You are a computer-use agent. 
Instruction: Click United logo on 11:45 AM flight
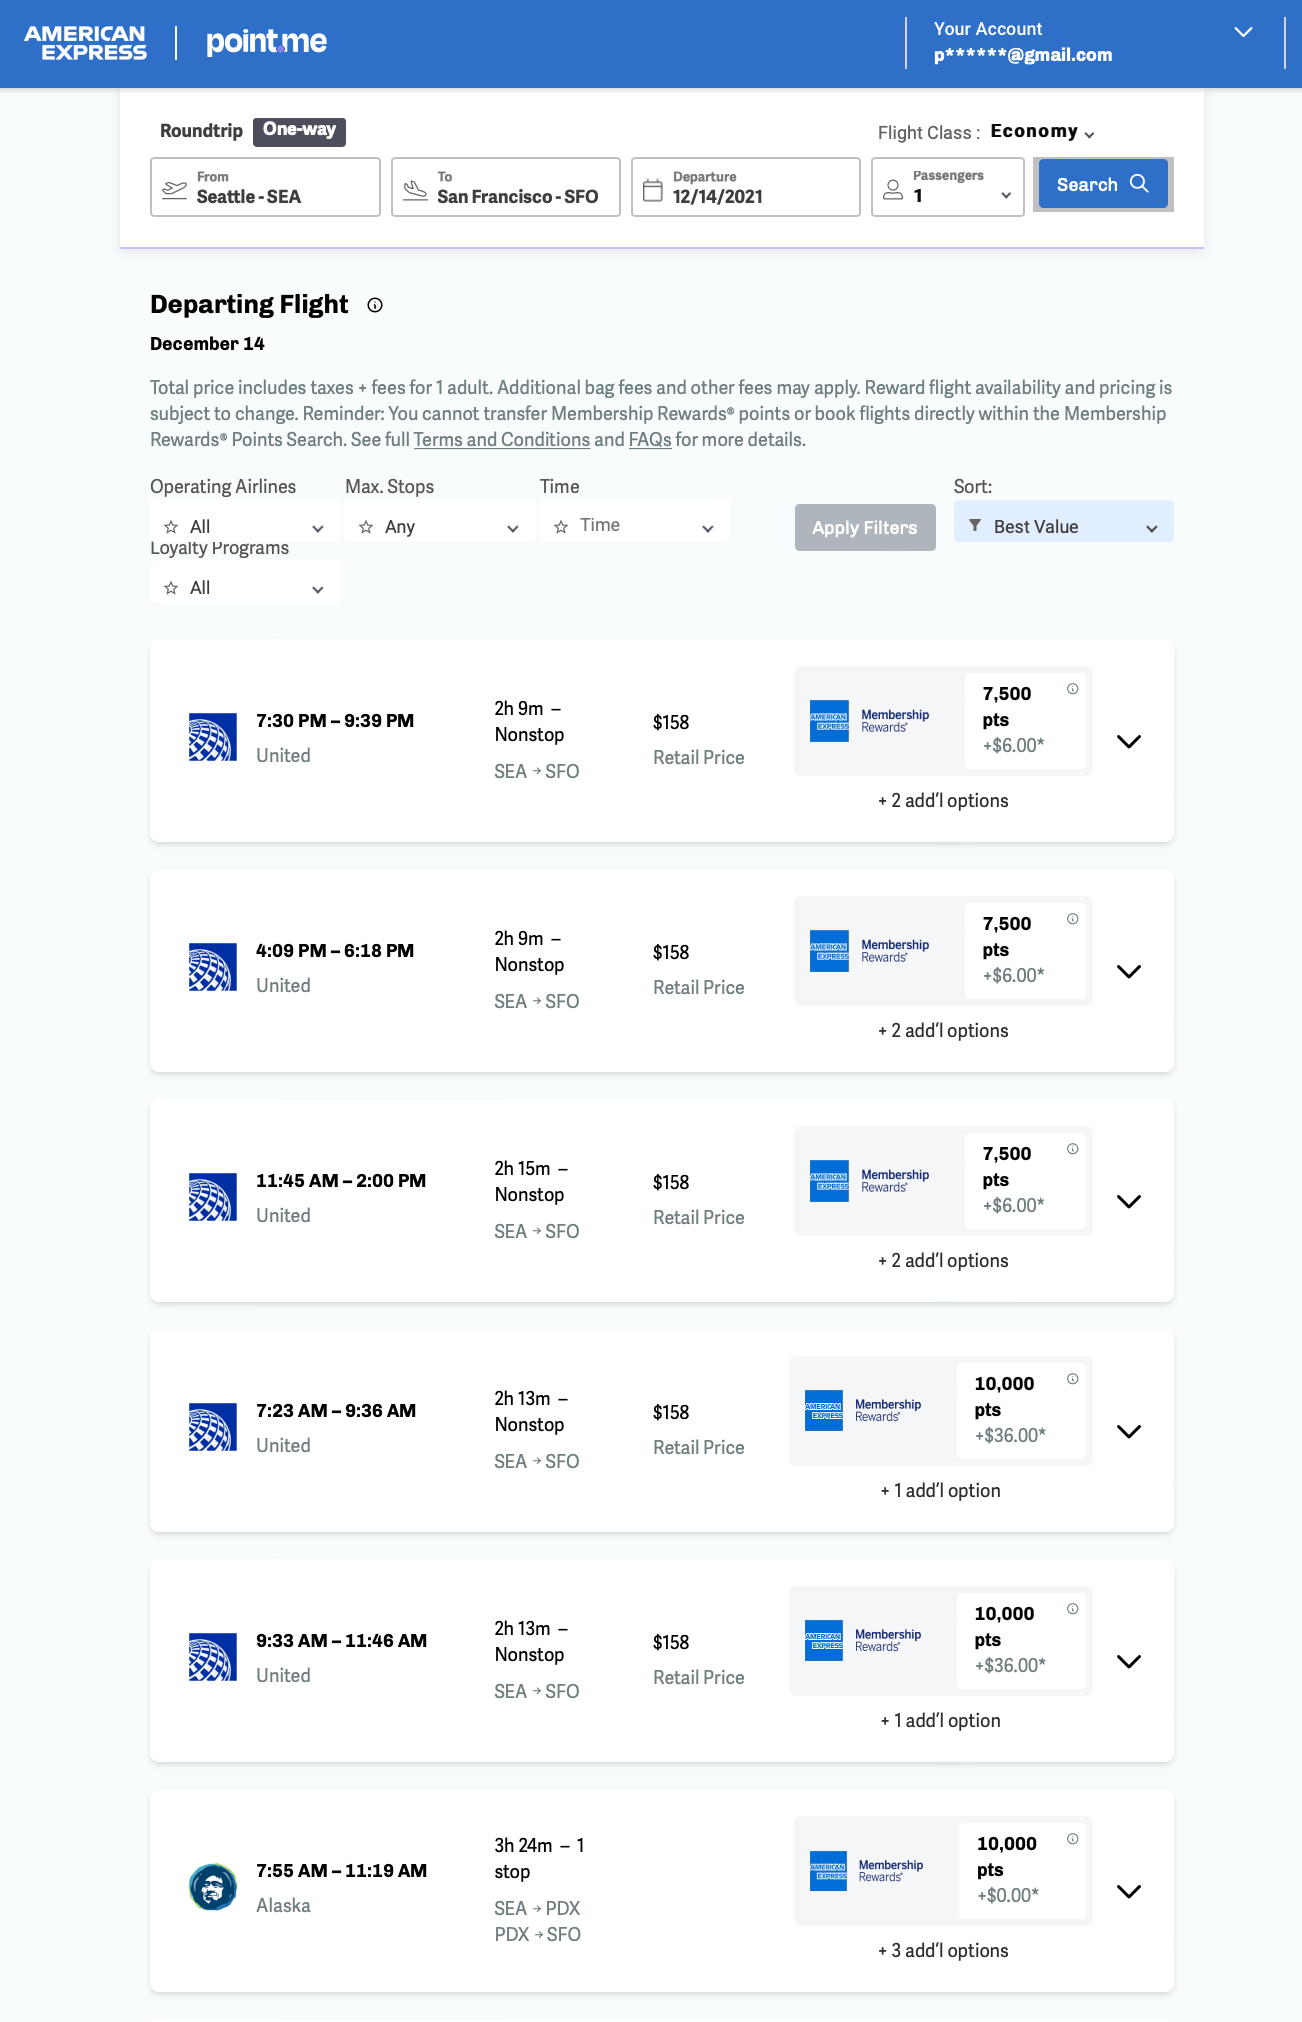[213, 1197]
